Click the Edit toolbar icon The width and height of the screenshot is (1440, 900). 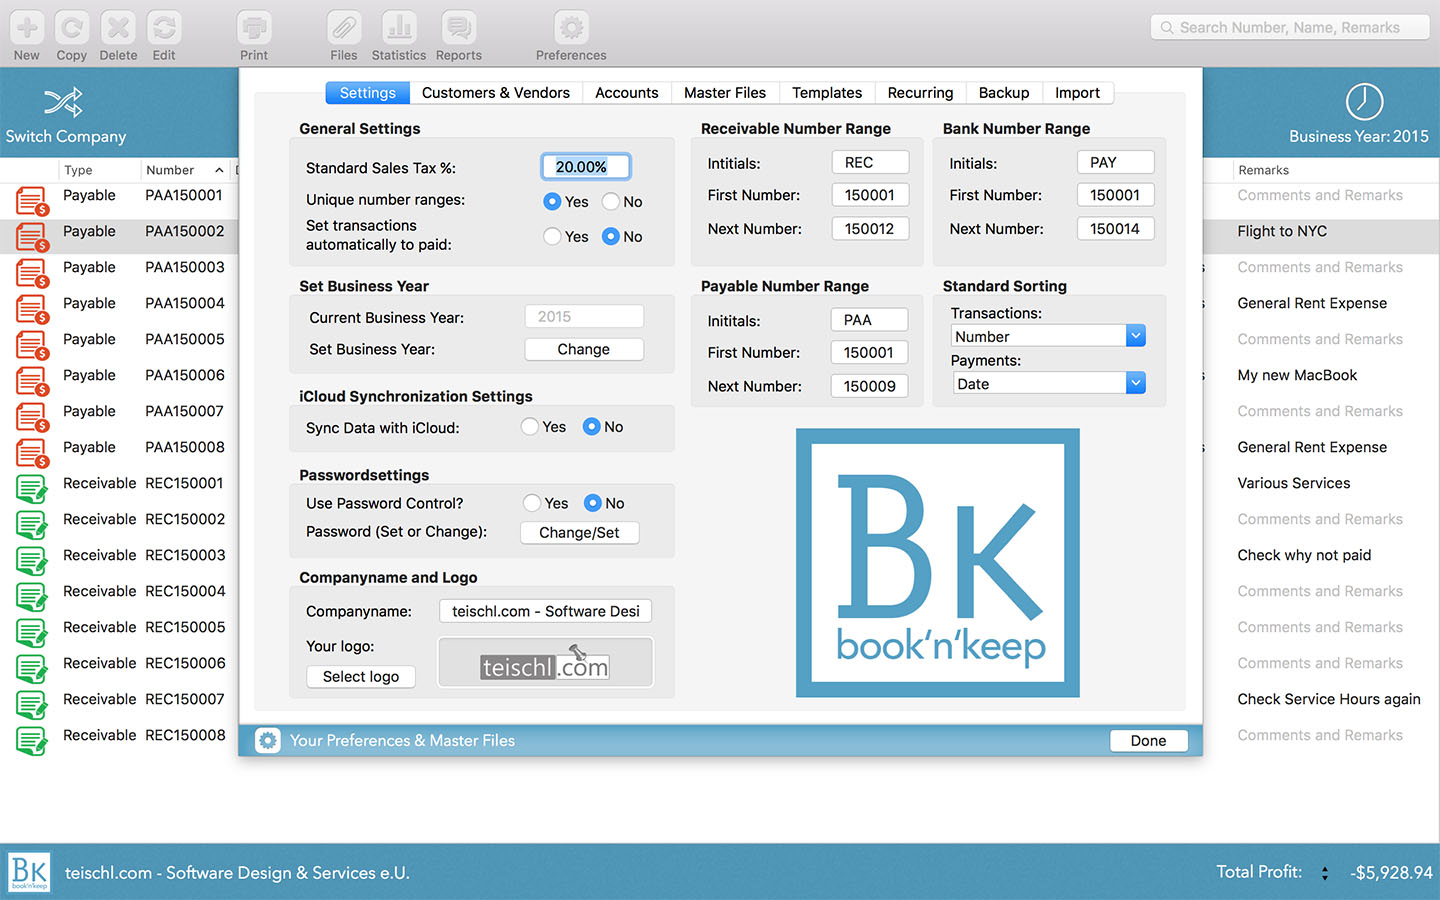[164, 27]
